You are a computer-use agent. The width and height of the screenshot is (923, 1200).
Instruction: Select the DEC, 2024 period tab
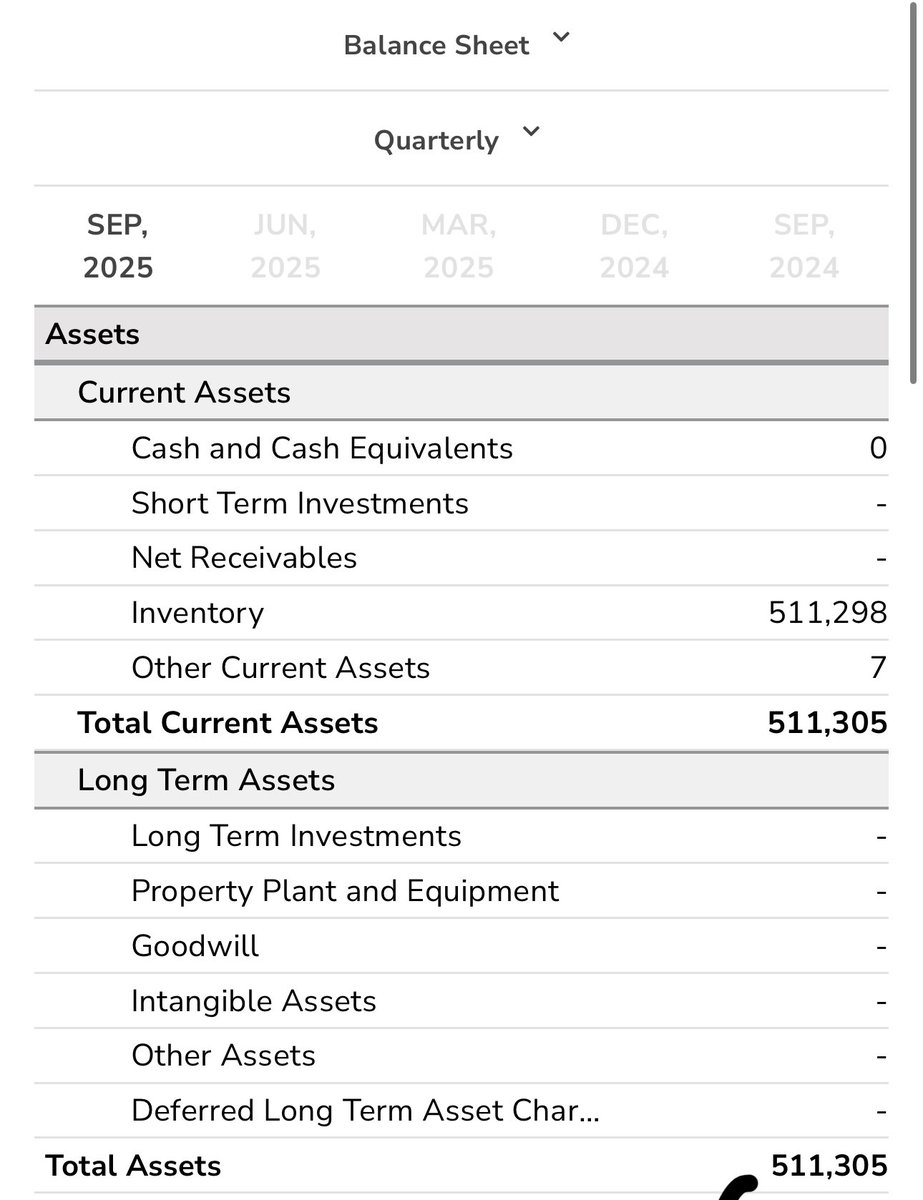pos(634,247)
